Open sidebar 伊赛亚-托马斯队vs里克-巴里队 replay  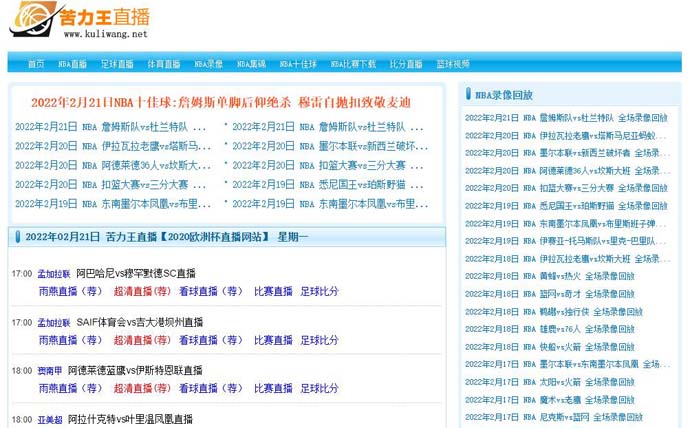click(x=566, y=241)
